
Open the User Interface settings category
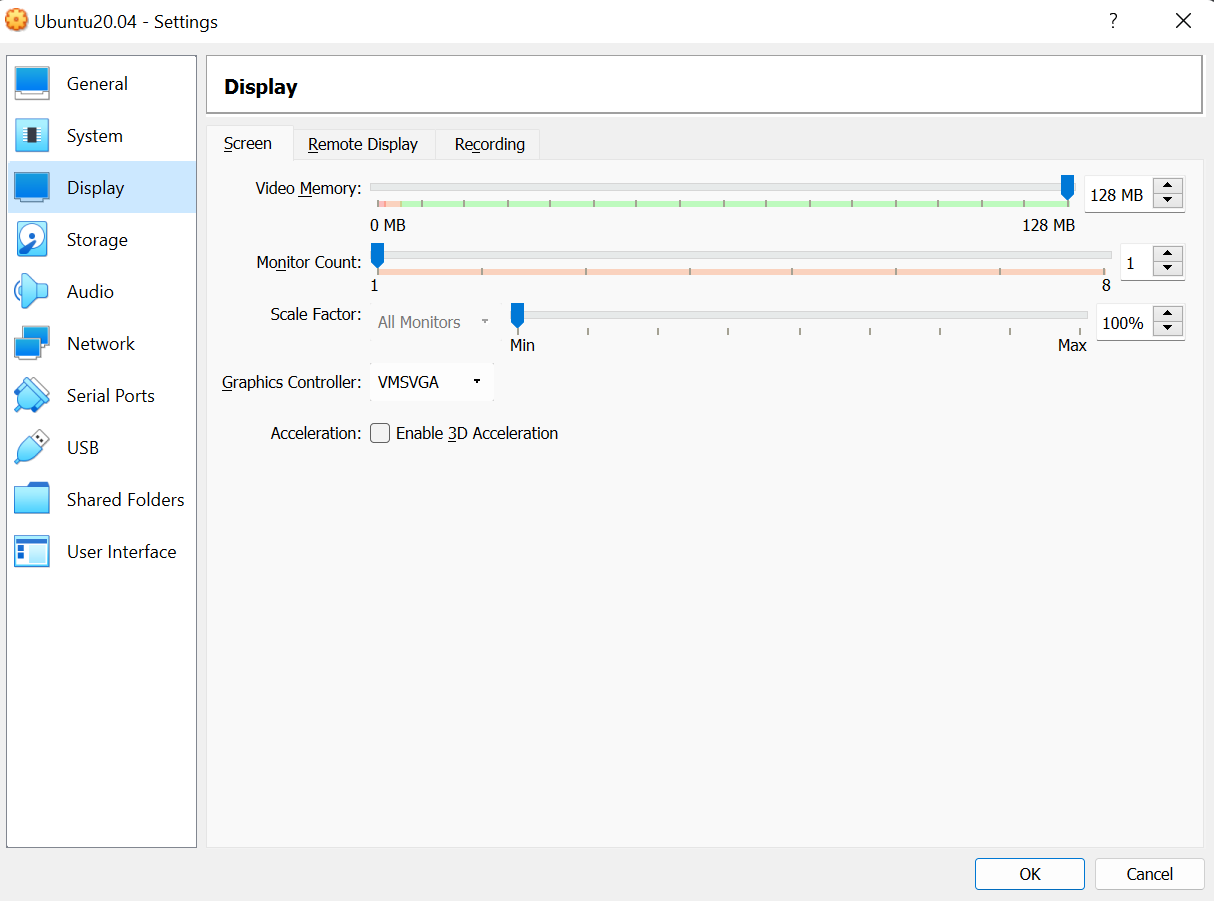point(102,552)
